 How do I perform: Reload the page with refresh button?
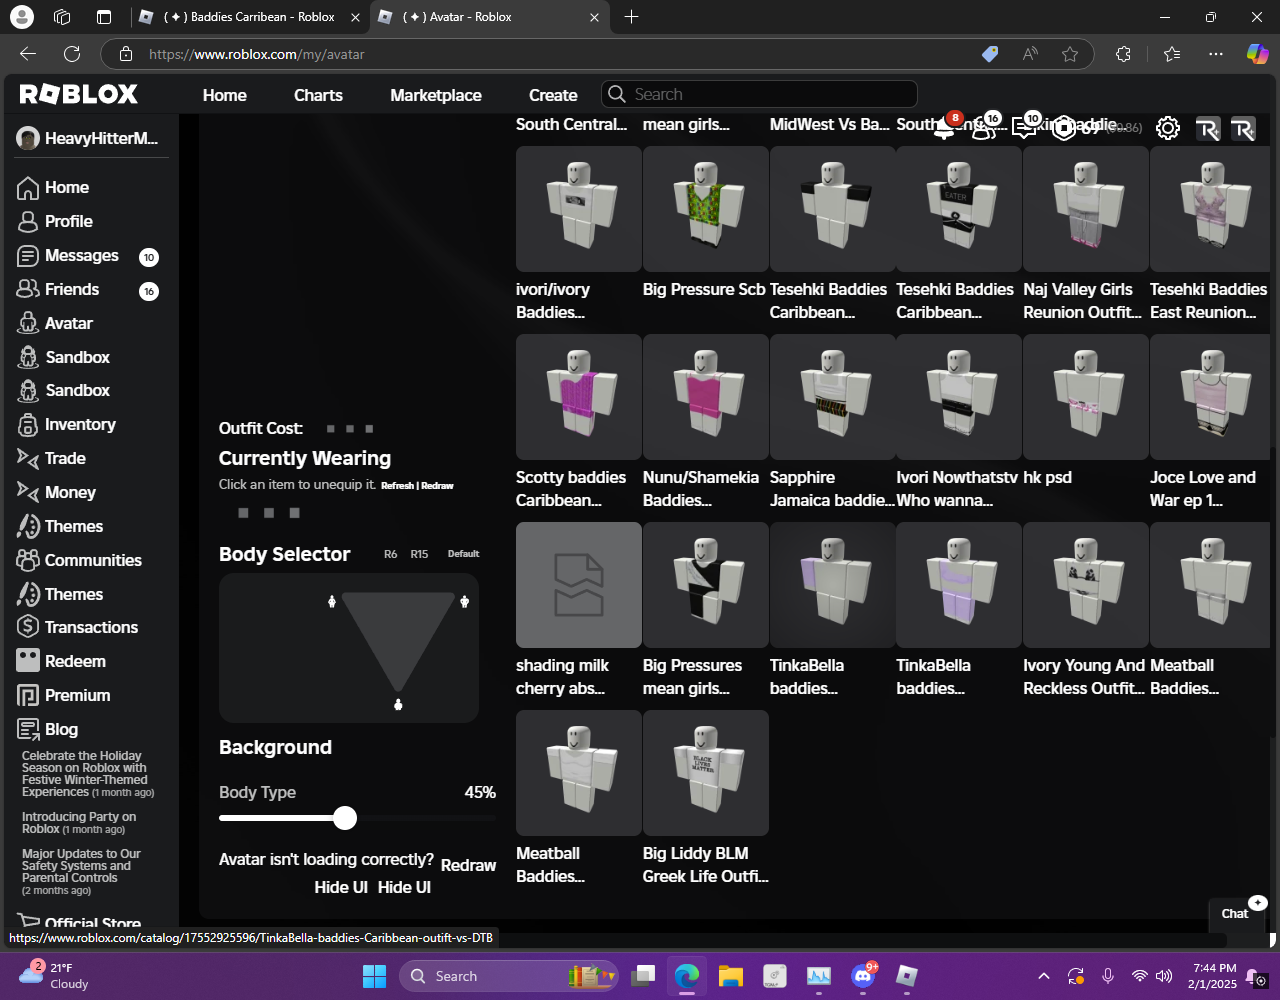(x=72, y=54)
